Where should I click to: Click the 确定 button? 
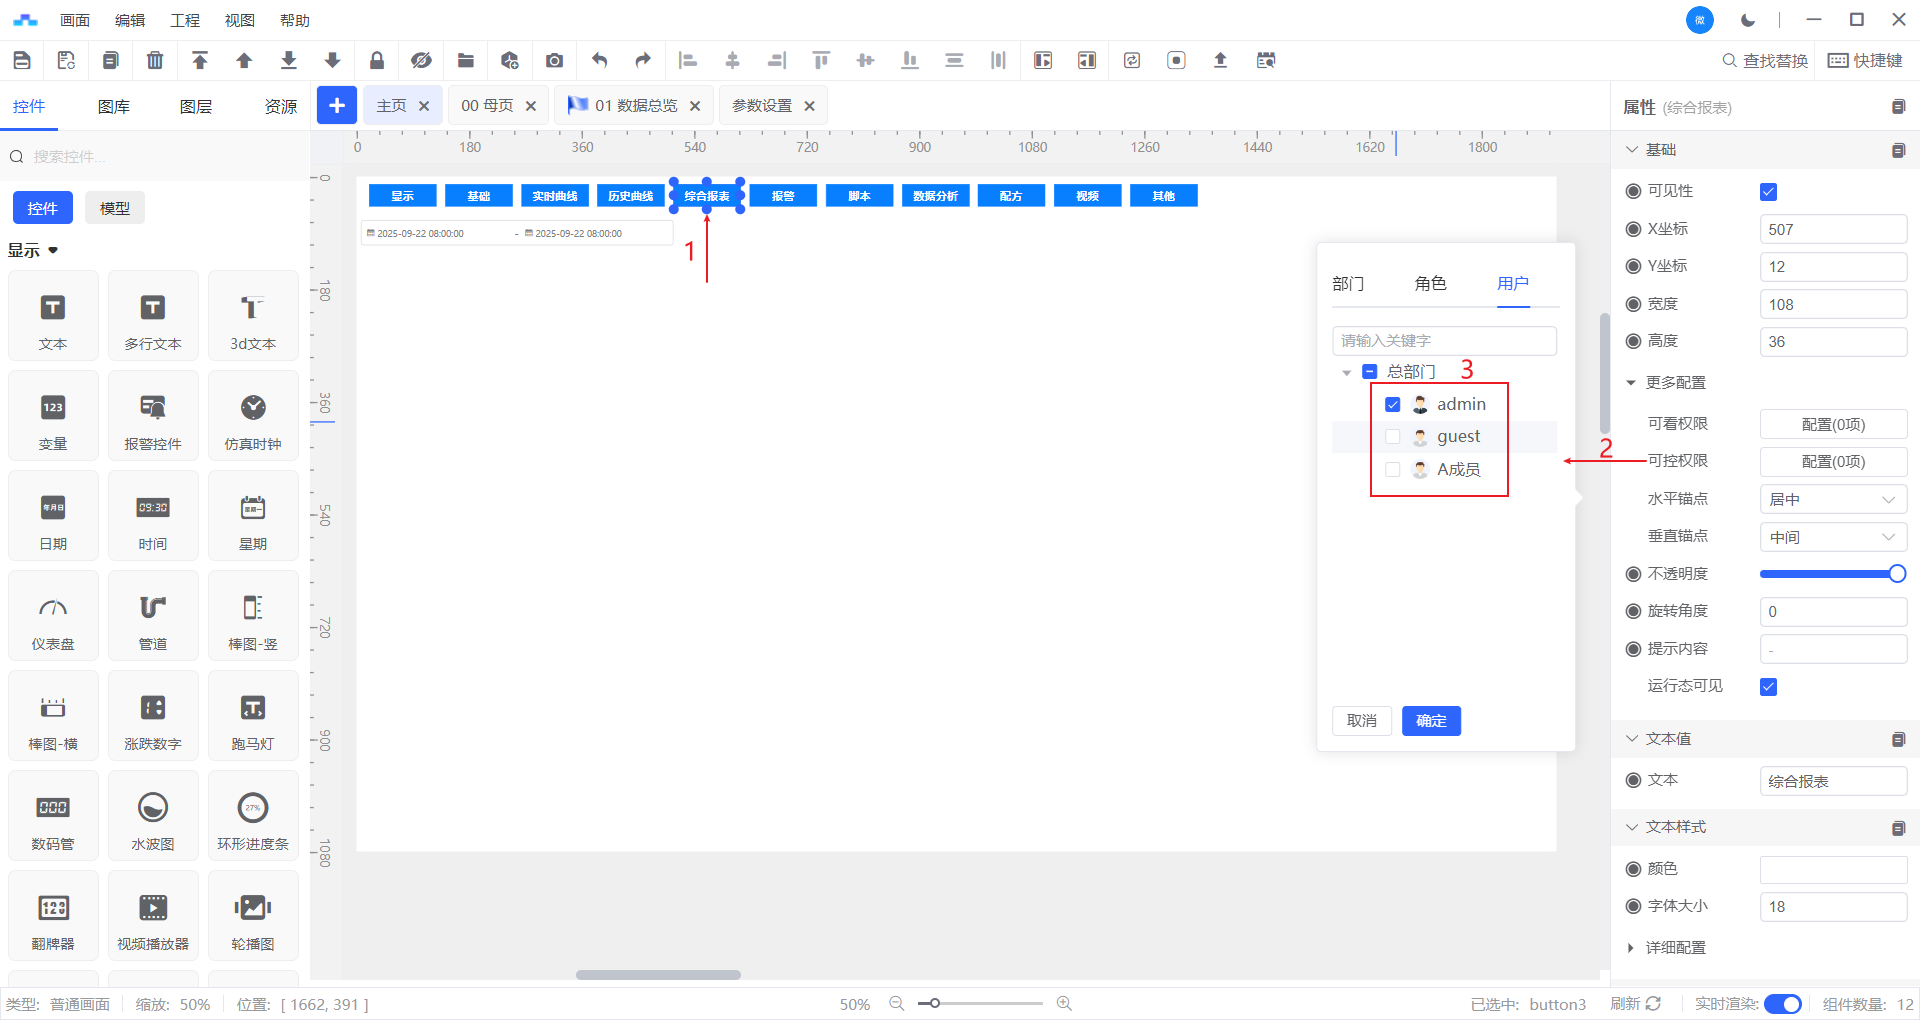click(x=1431, y=721)
